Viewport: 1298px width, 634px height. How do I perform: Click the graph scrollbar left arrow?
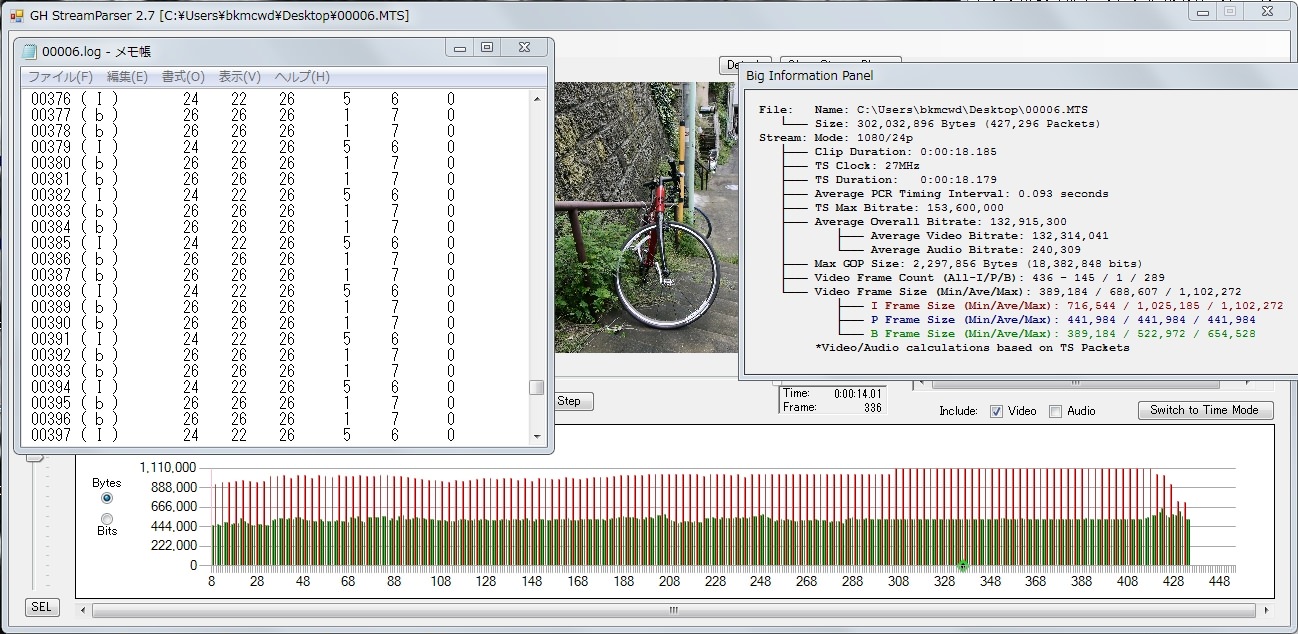point(84,609)
